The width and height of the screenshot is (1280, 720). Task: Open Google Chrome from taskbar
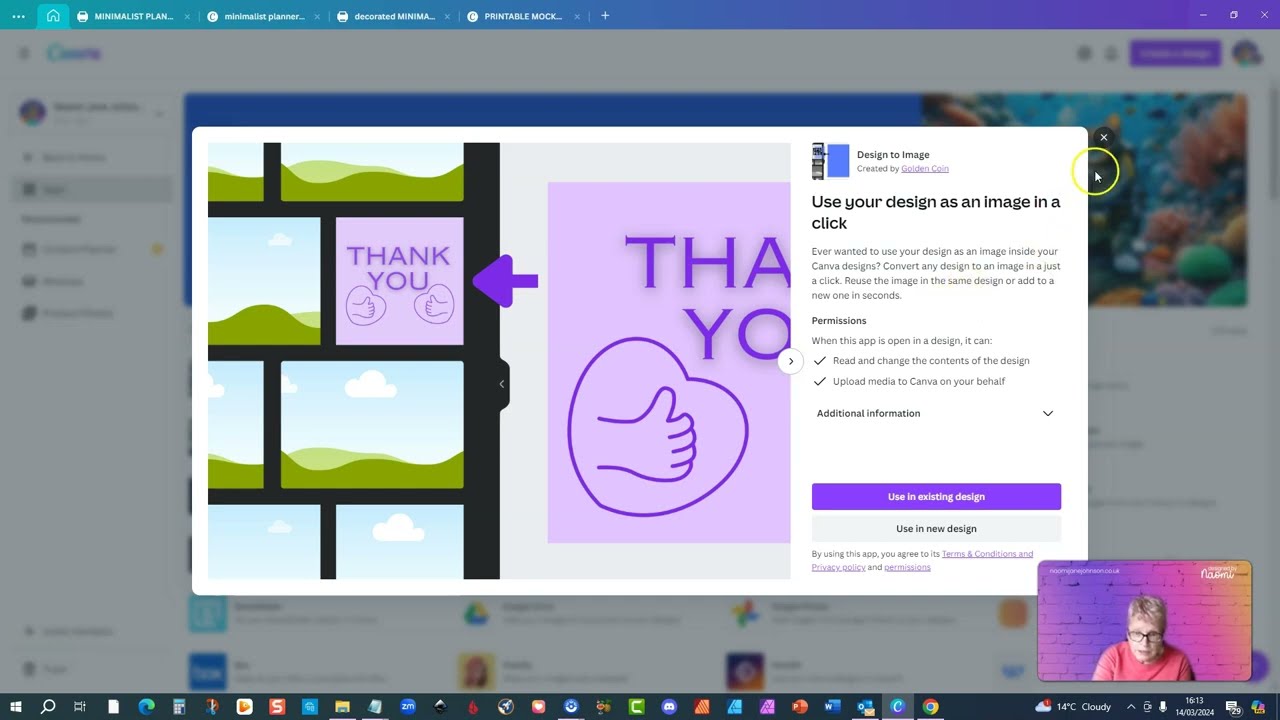(930, 707)
